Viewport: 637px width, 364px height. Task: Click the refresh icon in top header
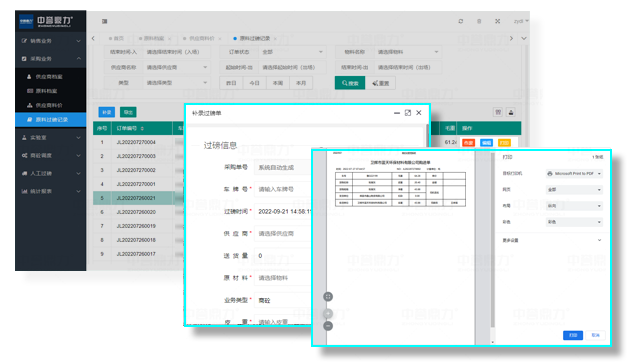[x=460, y=21]
